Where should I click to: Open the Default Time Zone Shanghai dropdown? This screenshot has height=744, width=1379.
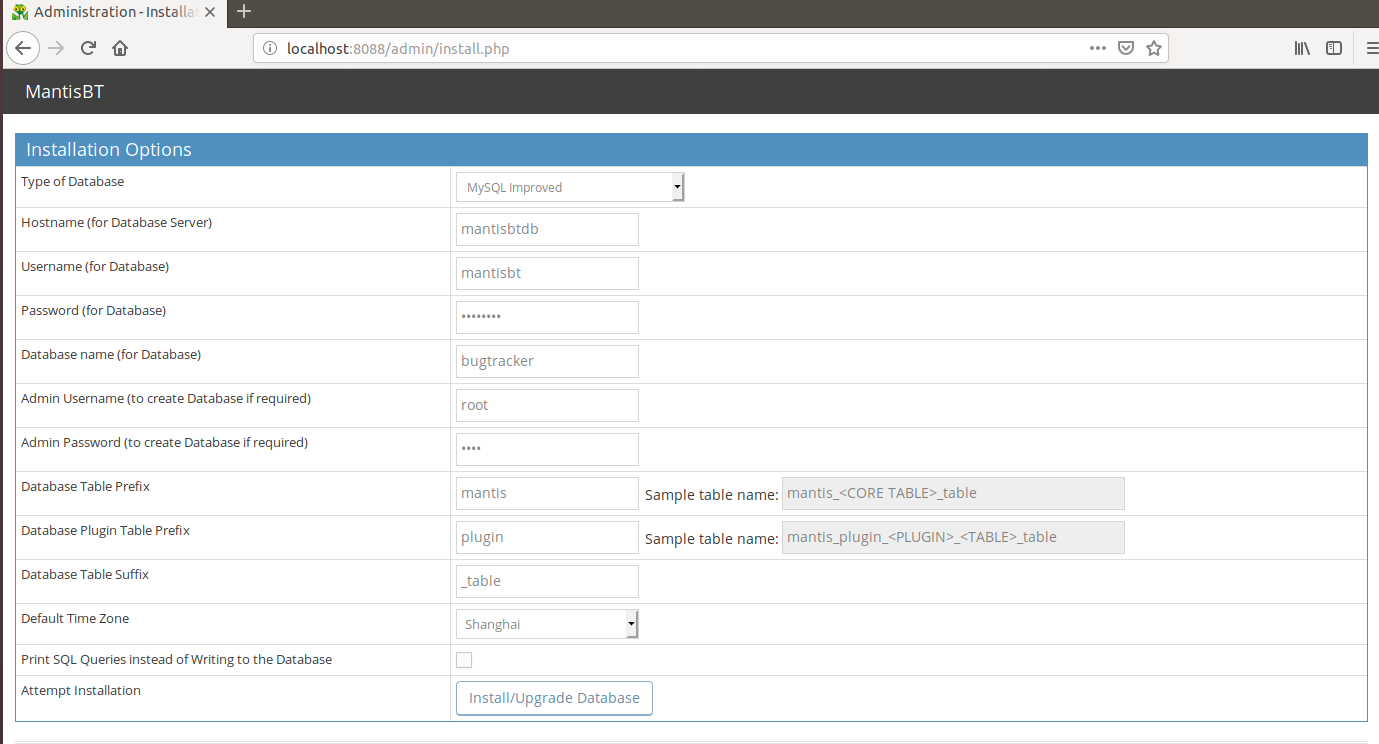[547, 624]
